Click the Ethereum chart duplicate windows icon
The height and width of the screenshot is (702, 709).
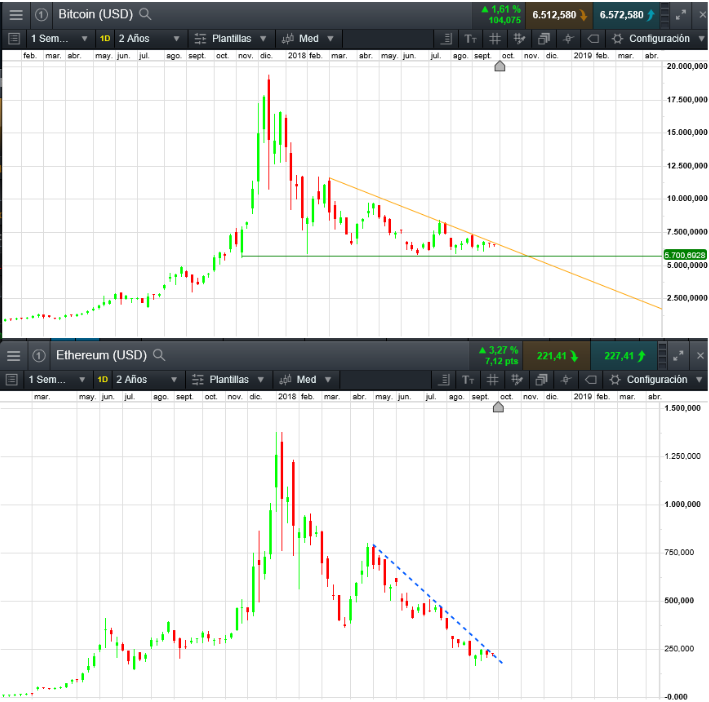point(541,380)
